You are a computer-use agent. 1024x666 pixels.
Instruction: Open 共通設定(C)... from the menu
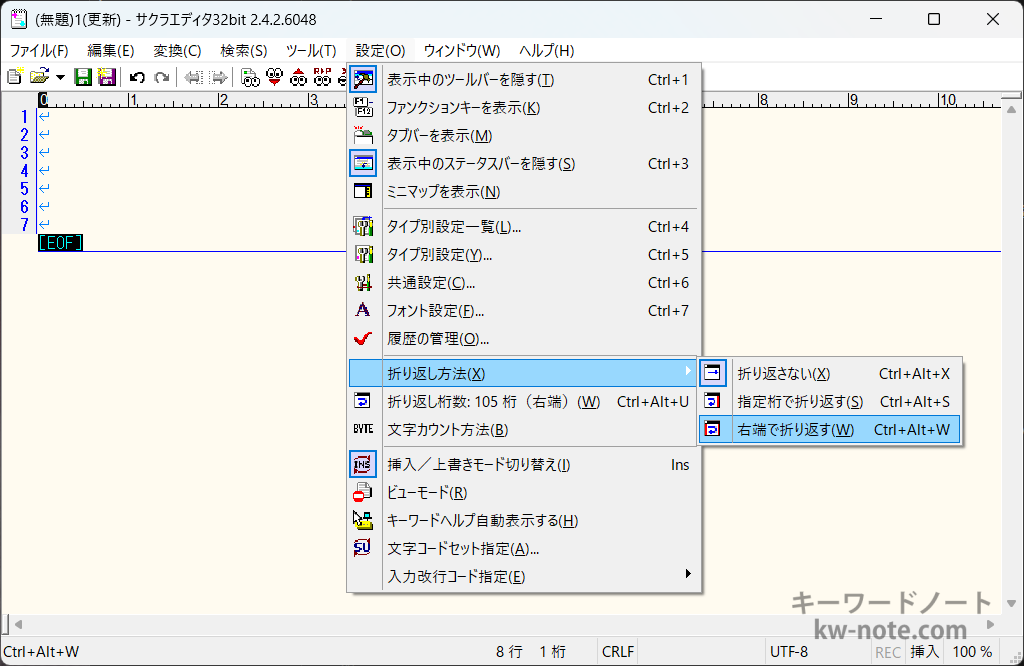pyautogui.click(x=431, y=283)
